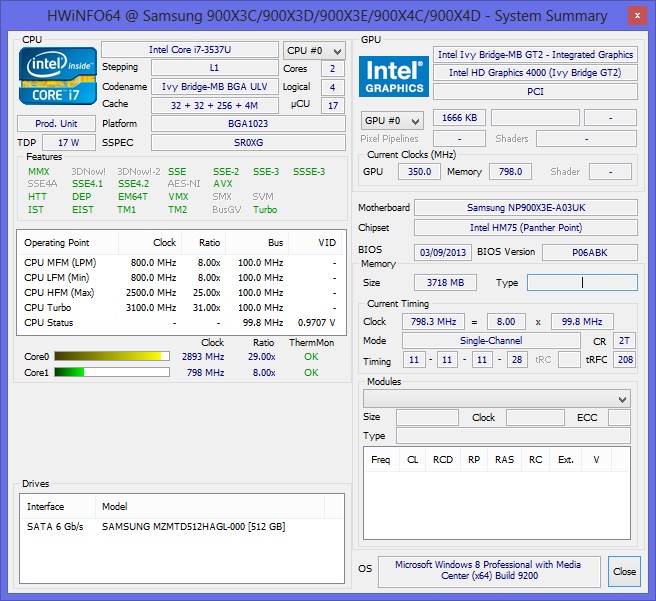Click the RAS column header in Modules table

(x=504, y=460)
